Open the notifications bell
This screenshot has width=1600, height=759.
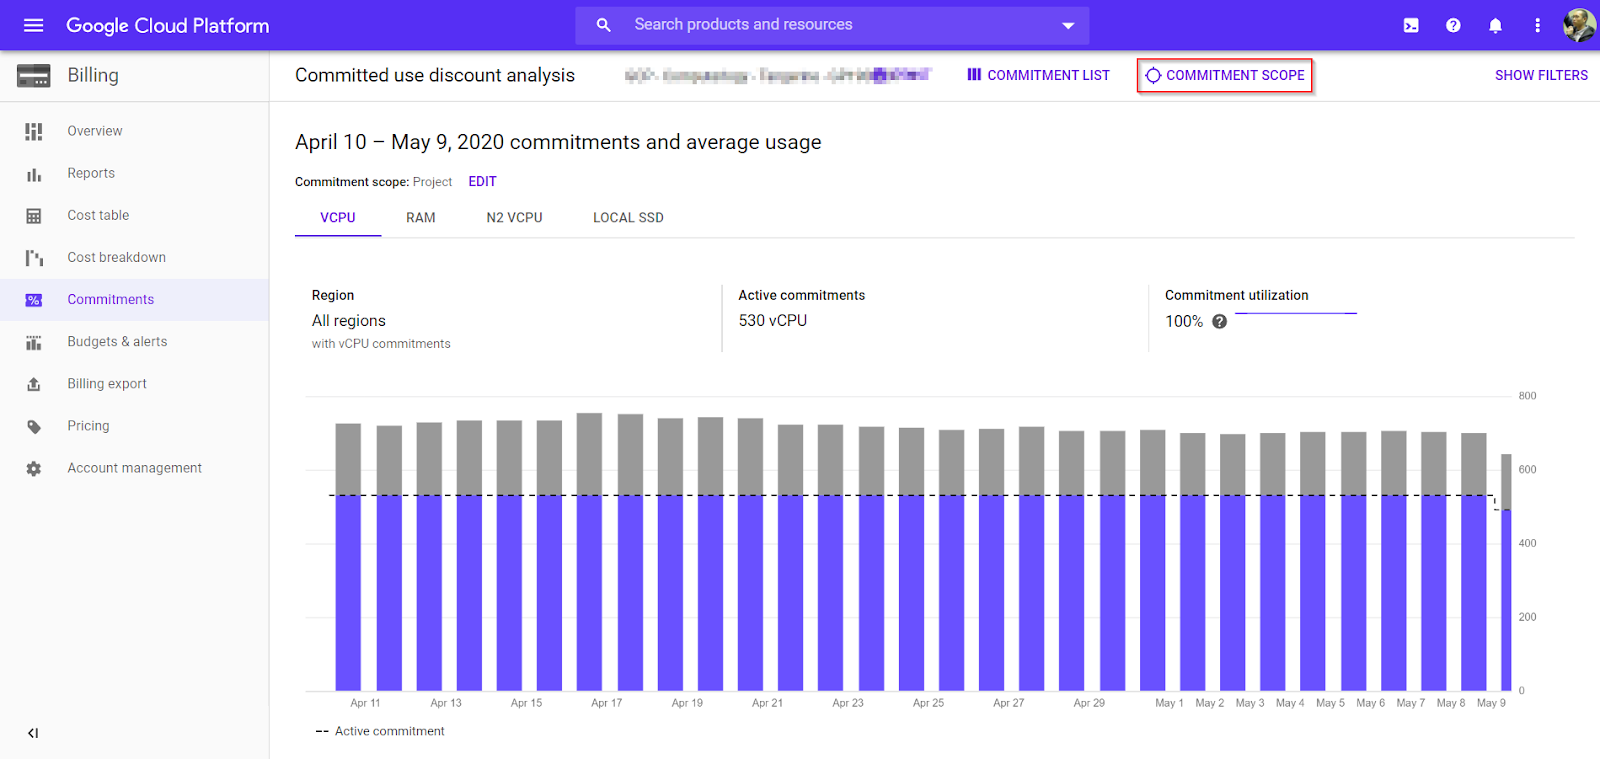[x=1495, y=26]
